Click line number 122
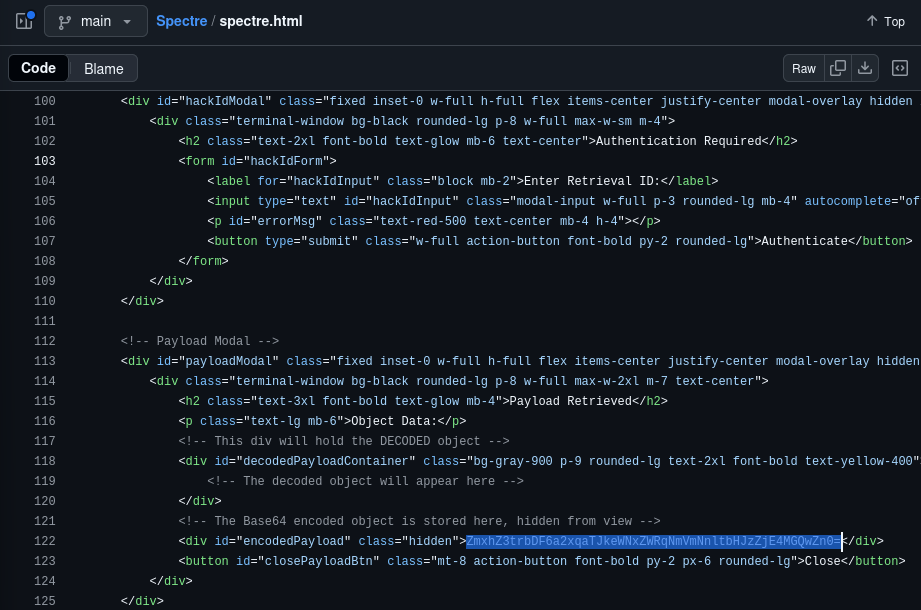921x610 pixels. coord(45,541)
